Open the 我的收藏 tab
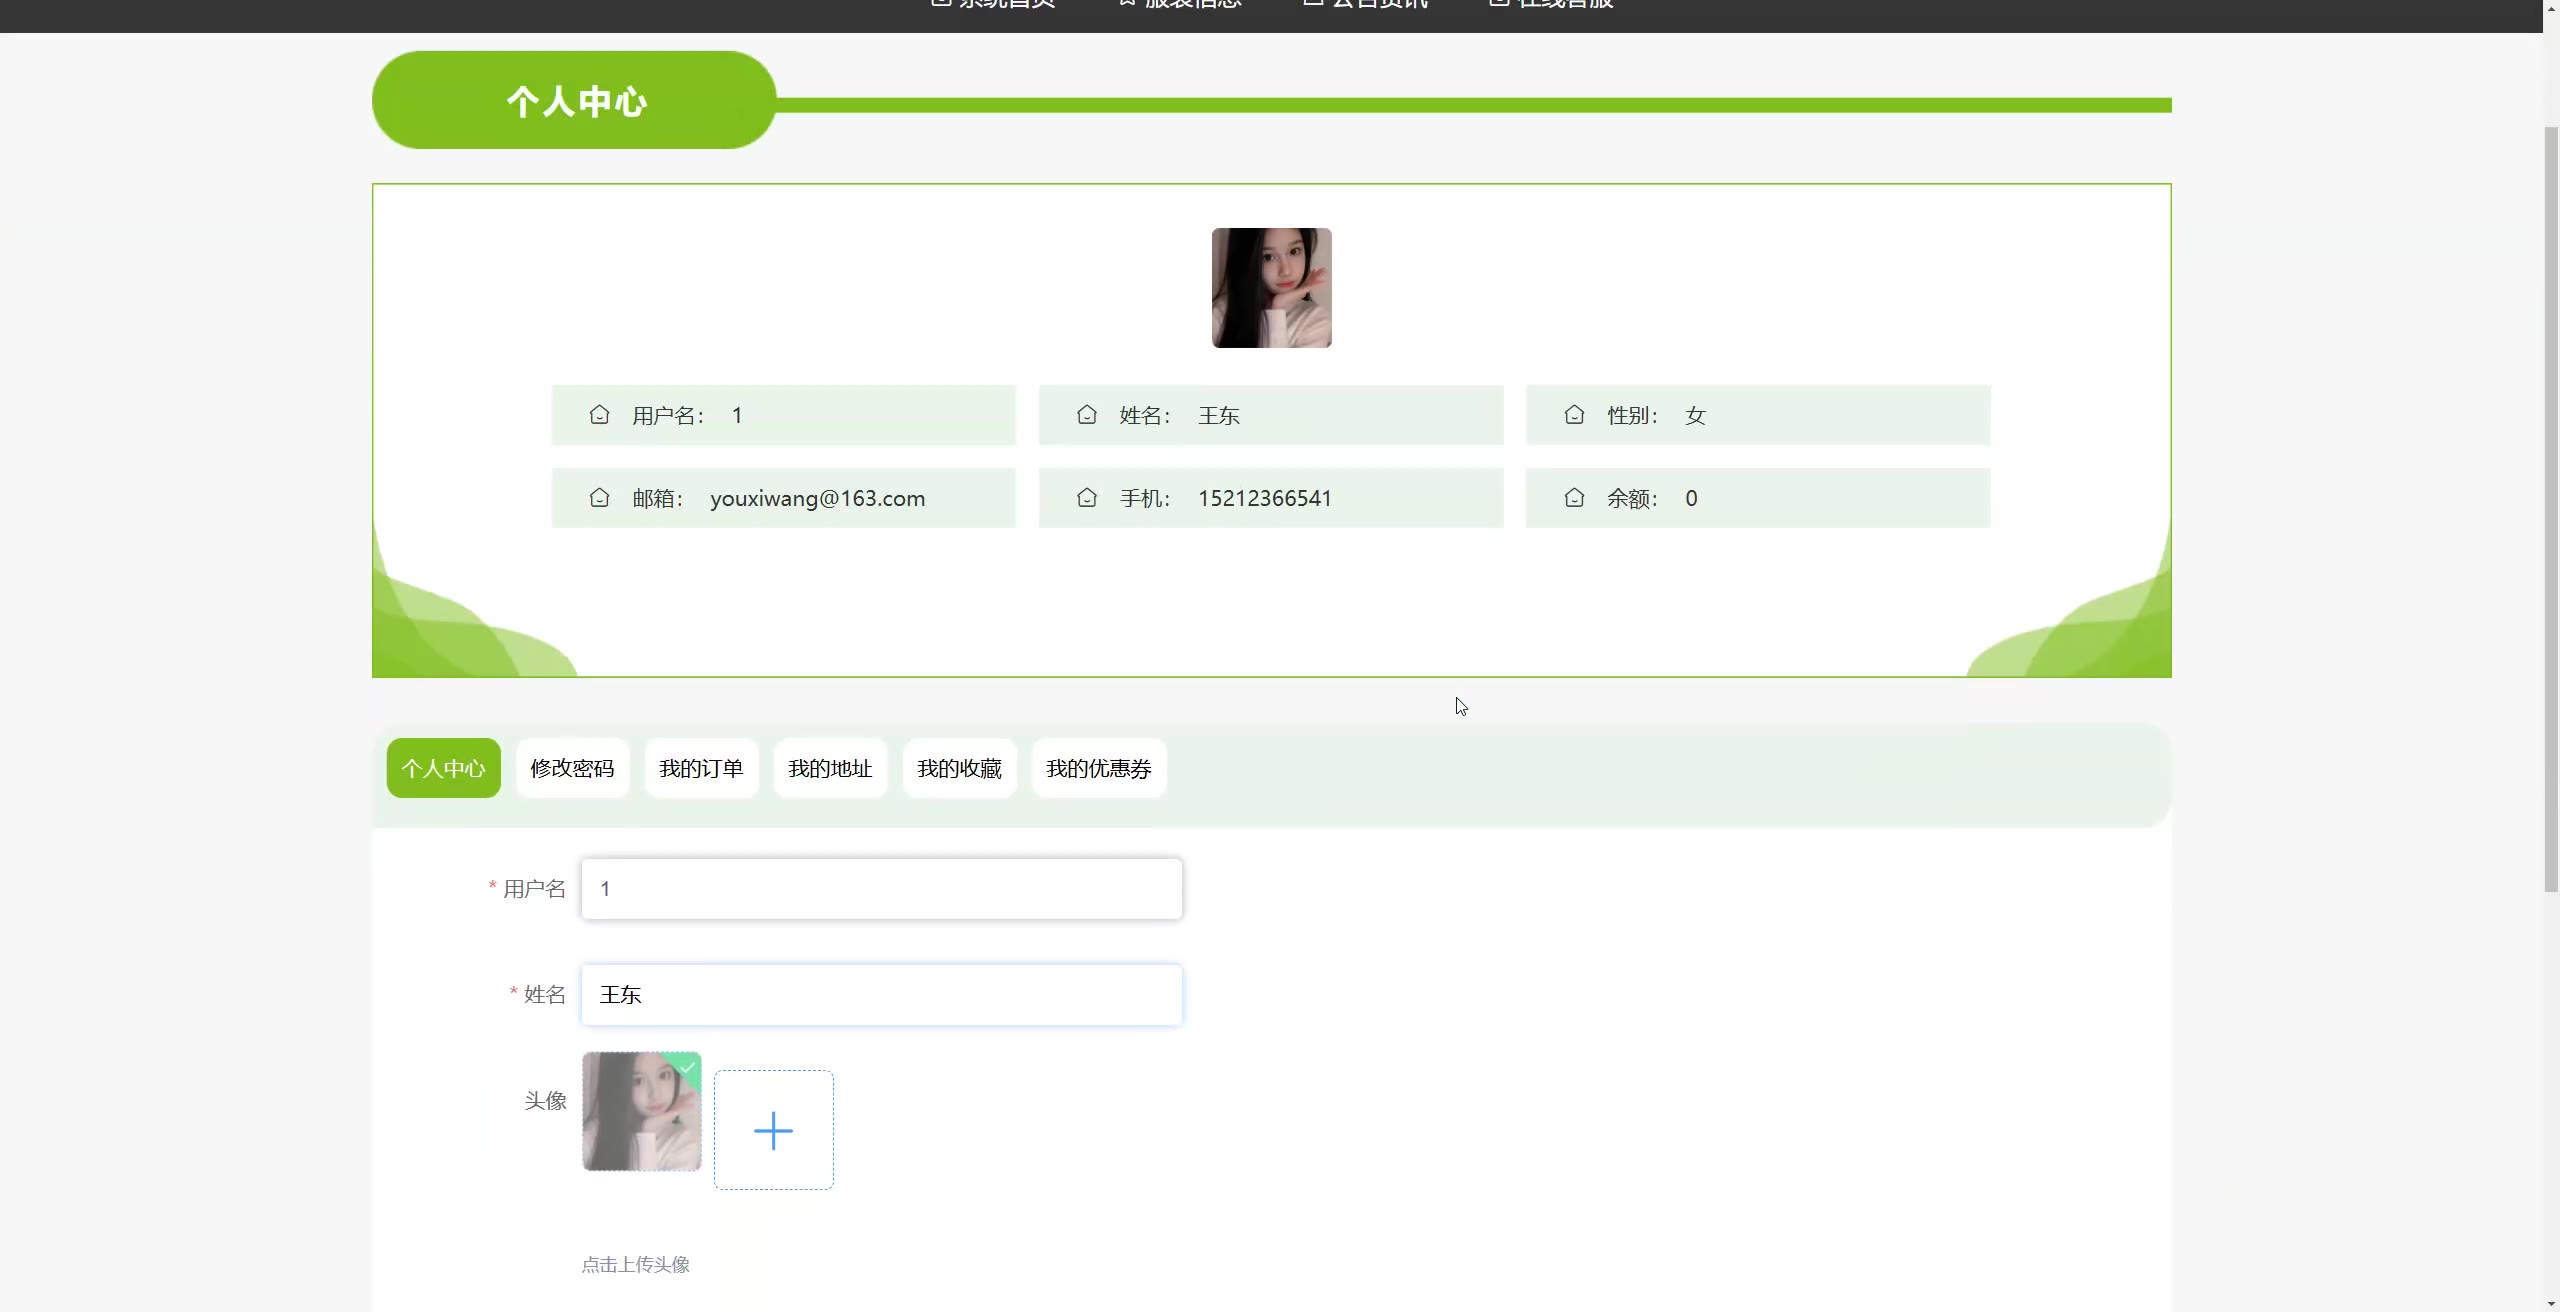The width and height of the screenshot is (2560, 1312). (x=959, y=768)
